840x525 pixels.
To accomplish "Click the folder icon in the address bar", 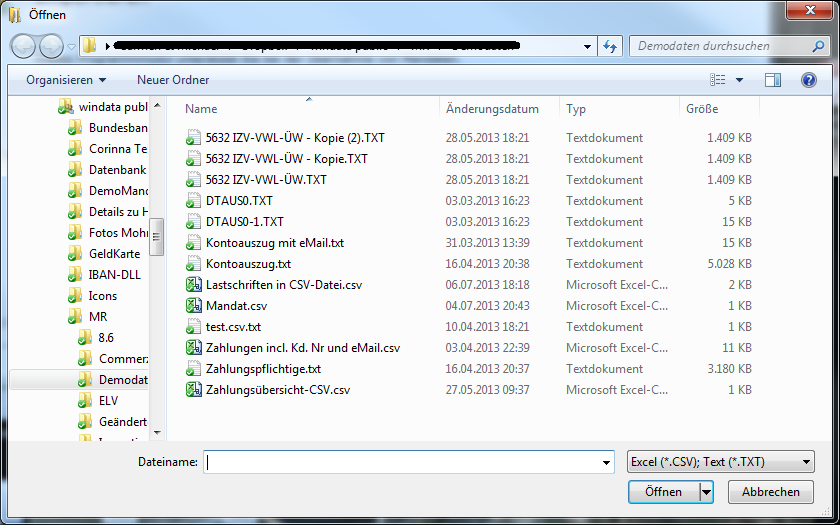I will (x=89, y=47).
